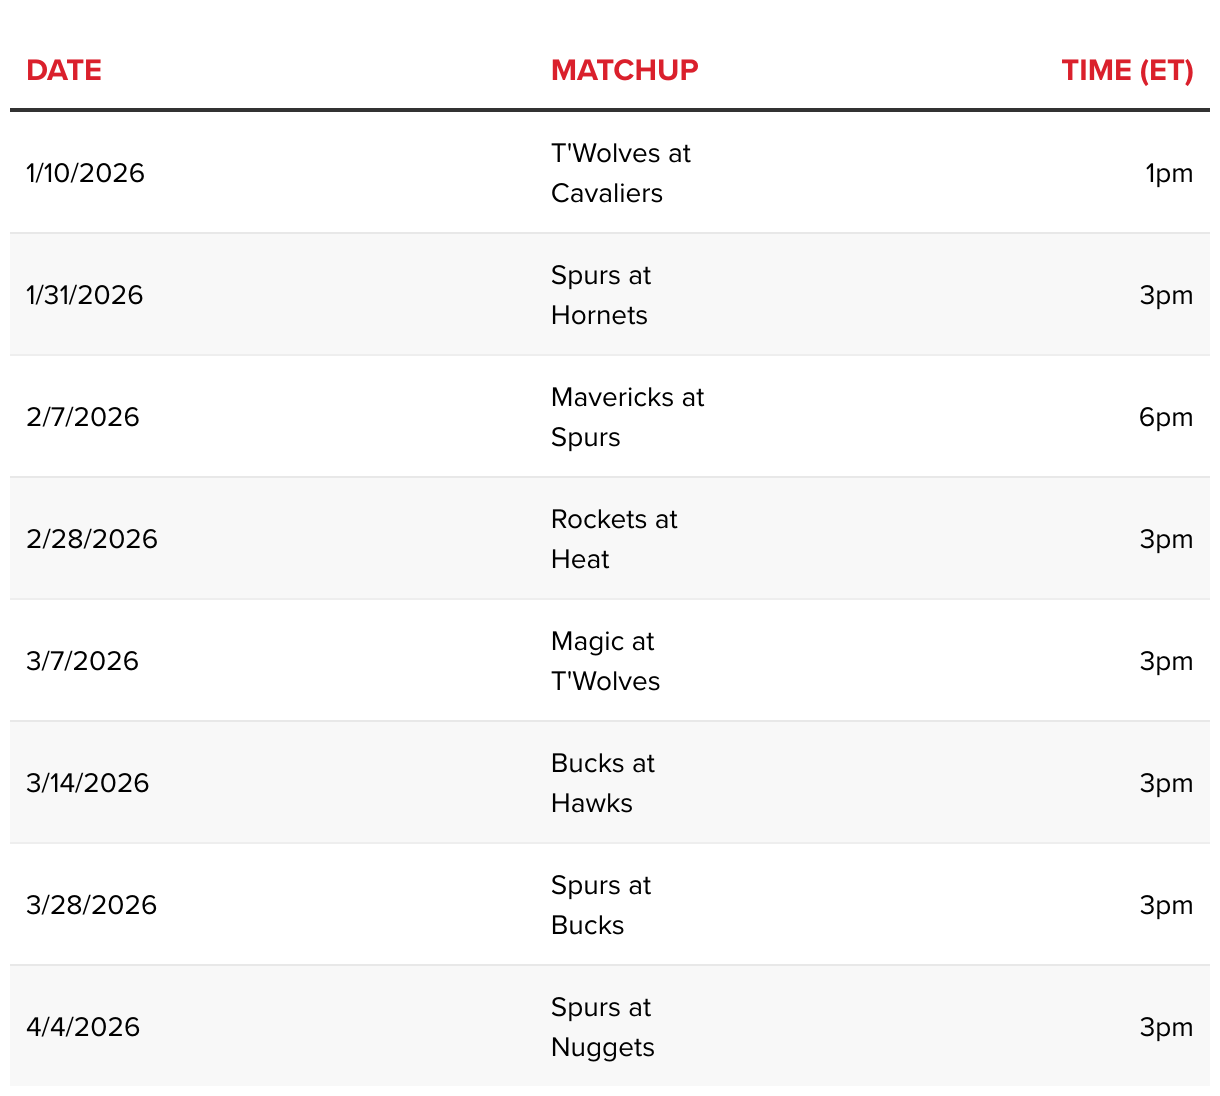Screen dimensions: 1220x1096
Task: Select the 1/10/2026 date cell
Action: [x=86, y=173]
